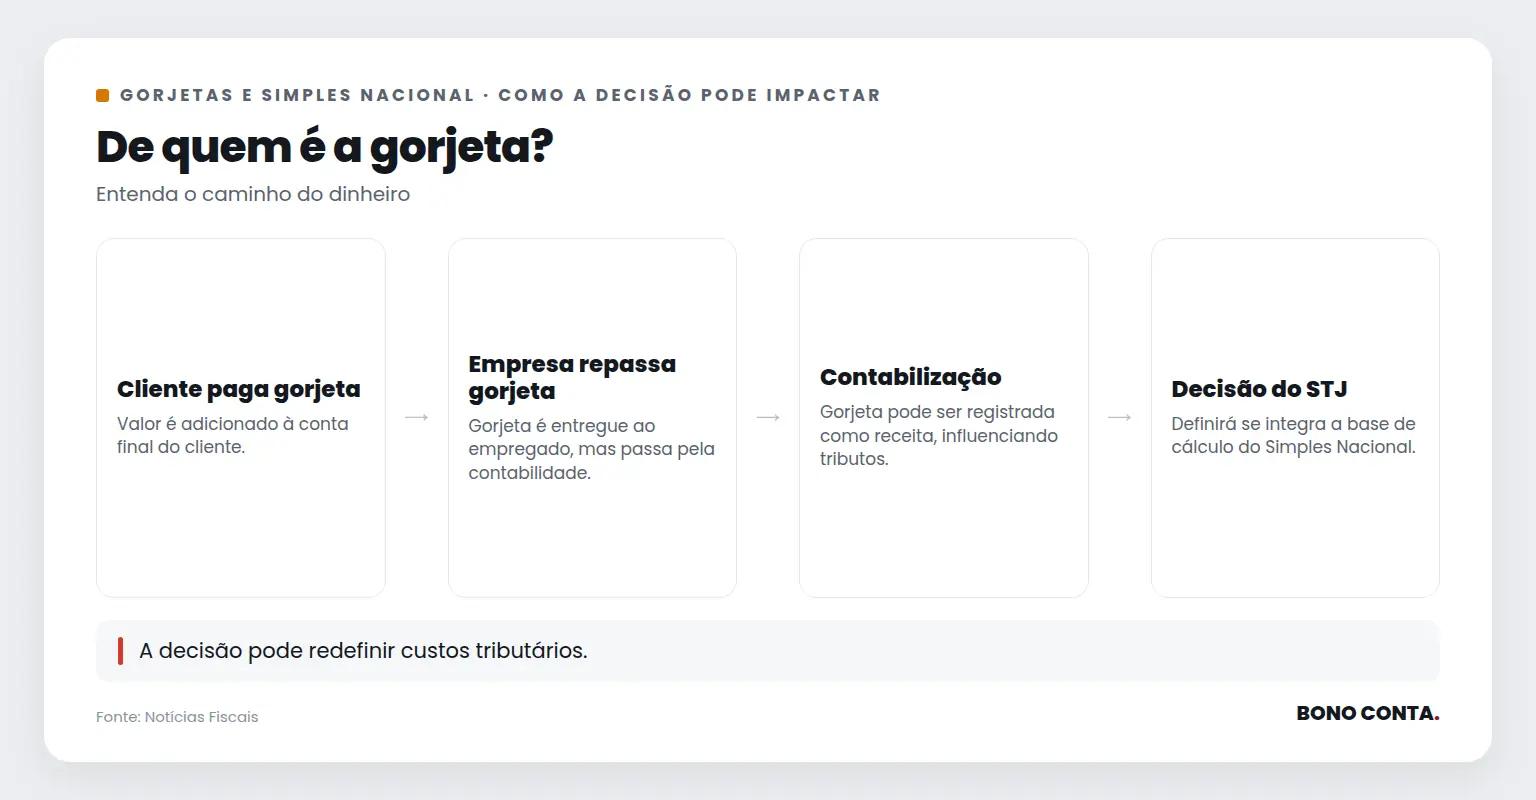Click text "Valor é adicionado à conta final do cliente."

pyautogui.click(x=233, y=435)
